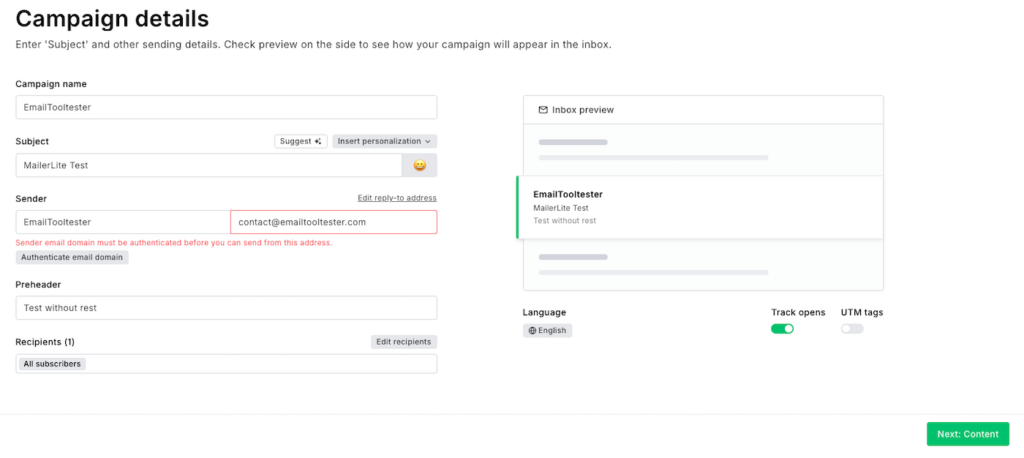The width and height of the screenshot is (1024, 458).
Task: Open the emoji picker in Subject field
Action: 419,165
